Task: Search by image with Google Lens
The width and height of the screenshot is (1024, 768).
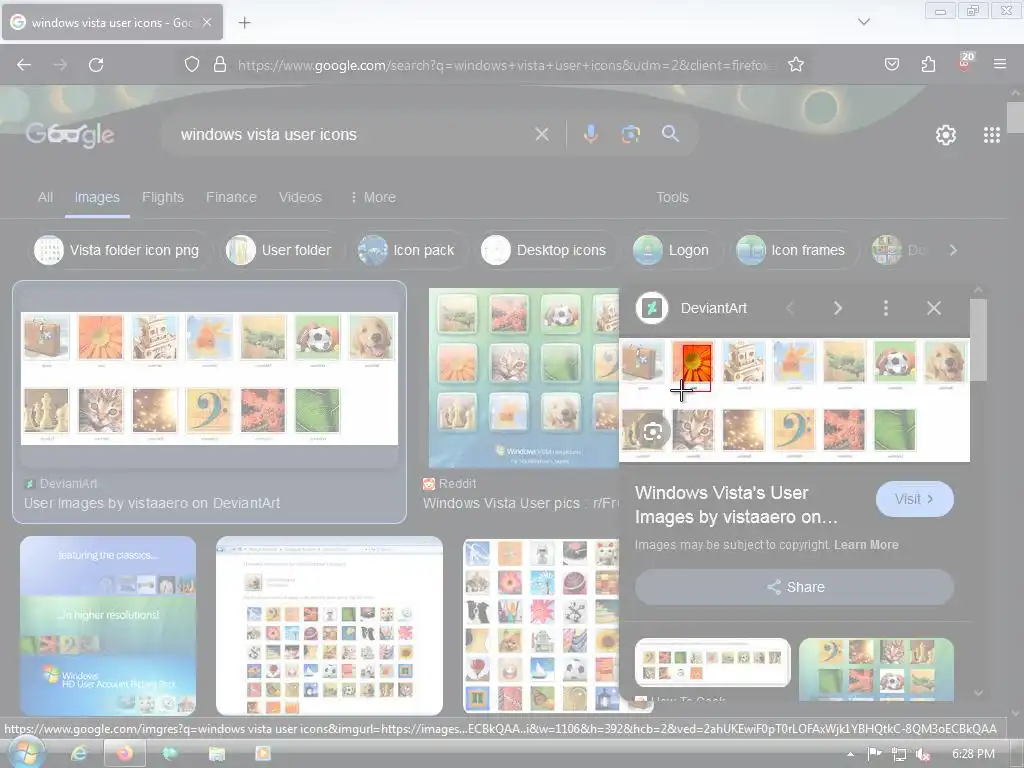Action: (631, 135)
